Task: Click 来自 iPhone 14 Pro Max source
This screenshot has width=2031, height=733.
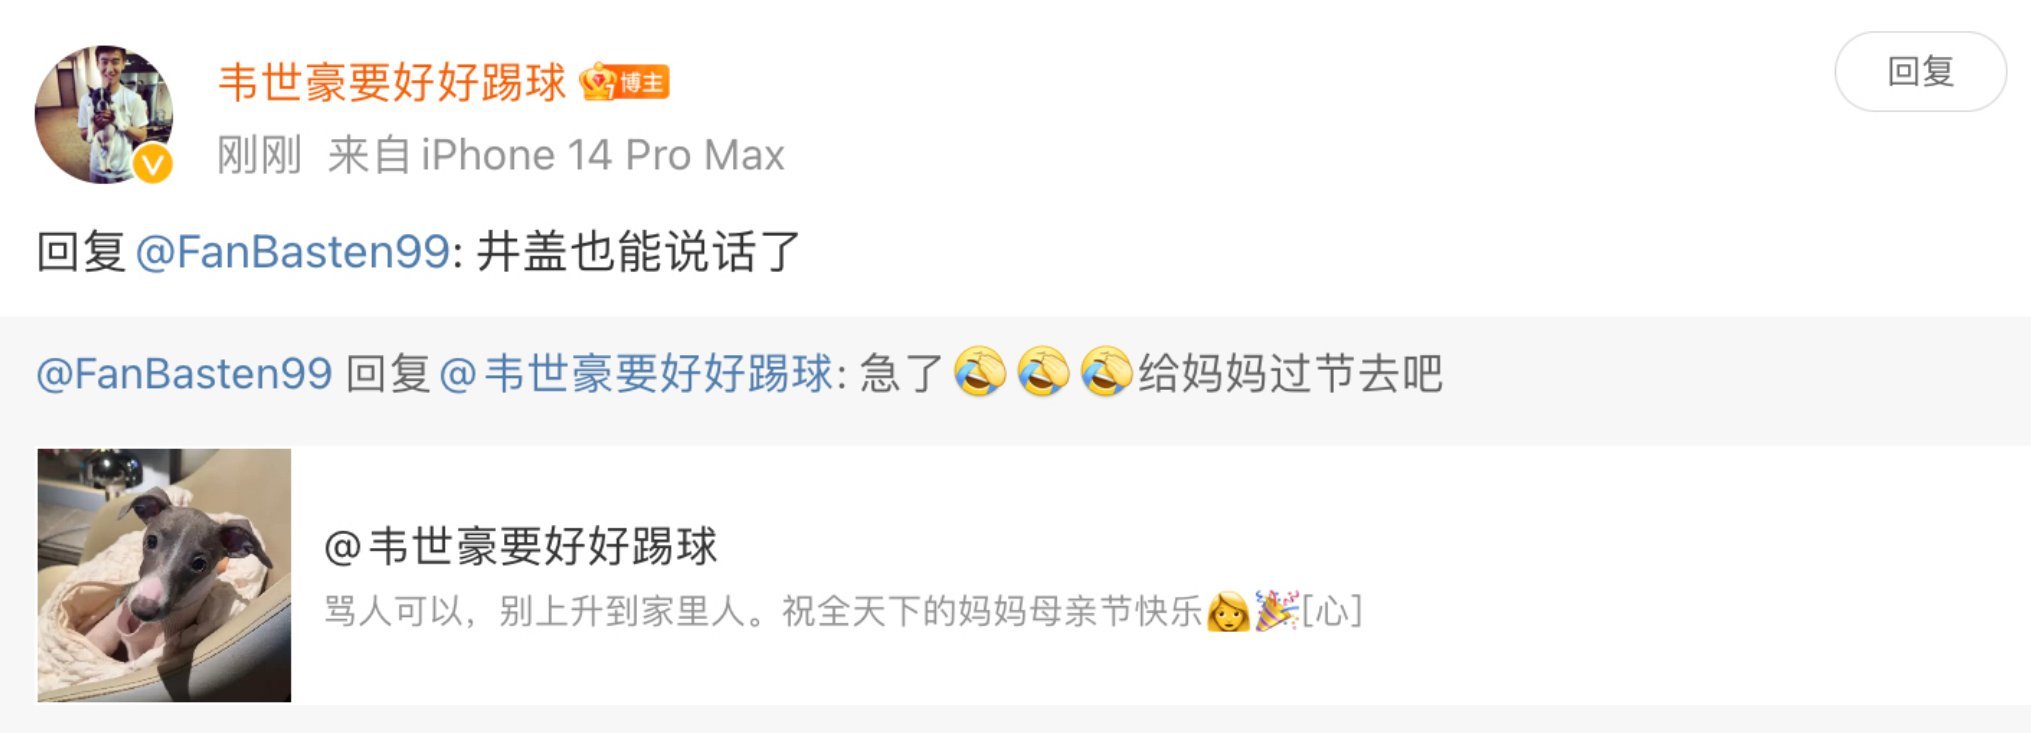Action: pyautogui.click(x=556, y=155)
